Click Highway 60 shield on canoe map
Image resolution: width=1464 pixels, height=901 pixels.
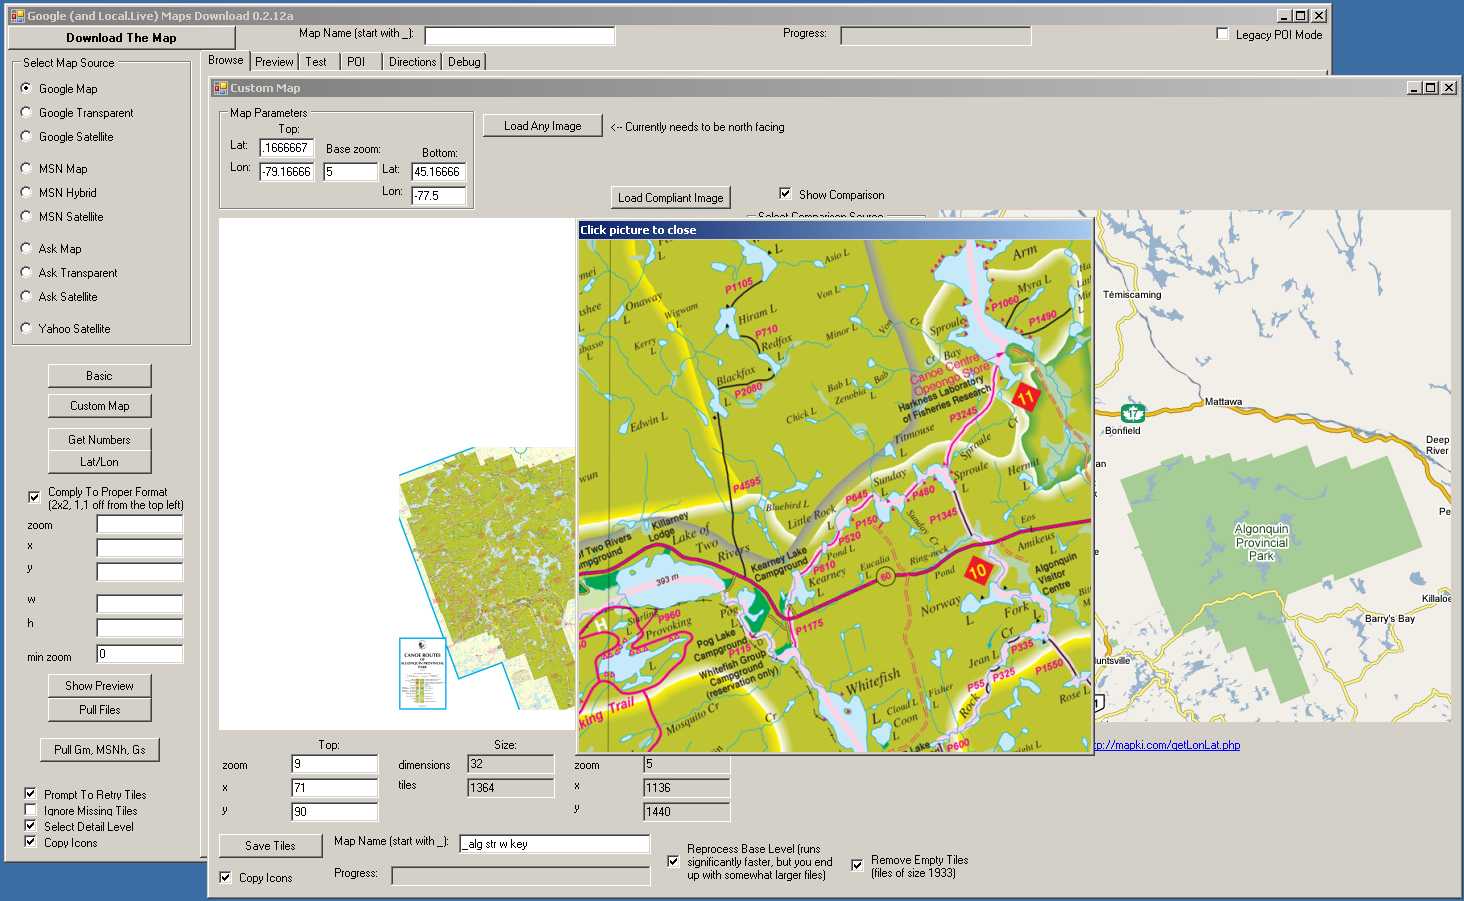coord(885,577)
